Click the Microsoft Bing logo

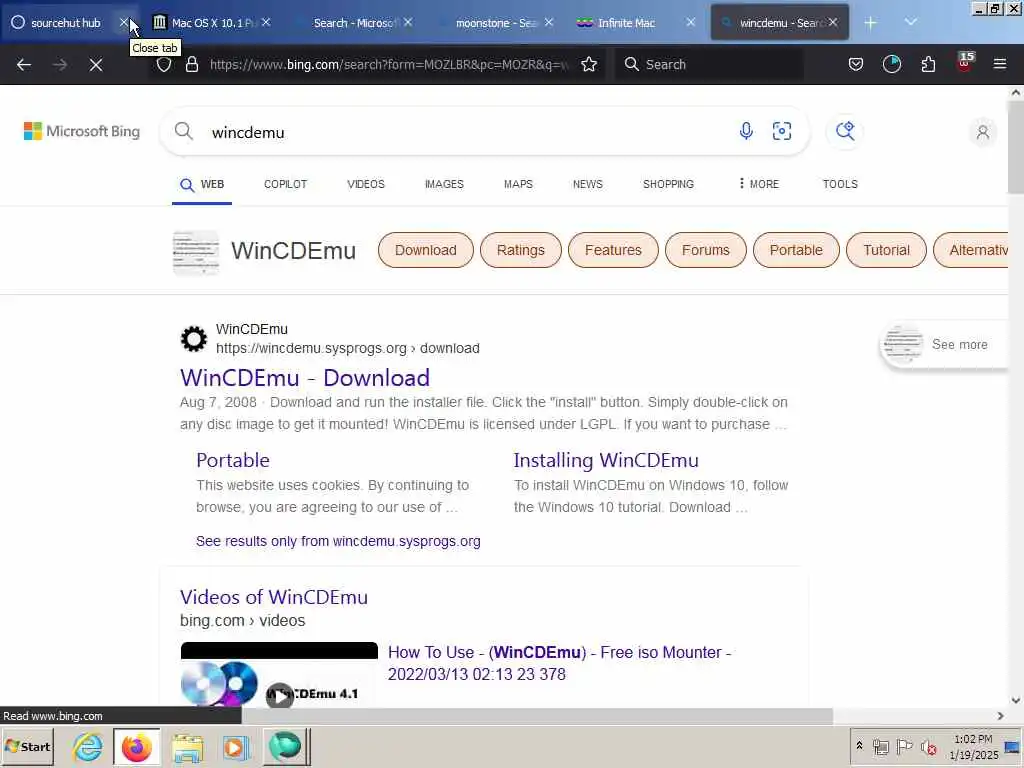[82, 131]
